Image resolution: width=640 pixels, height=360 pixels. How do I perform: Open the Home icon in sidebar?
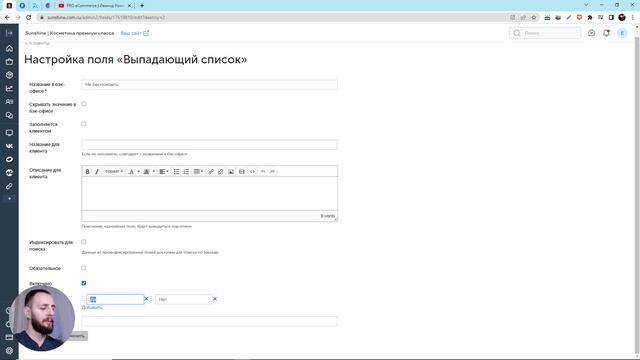(9, 48)
